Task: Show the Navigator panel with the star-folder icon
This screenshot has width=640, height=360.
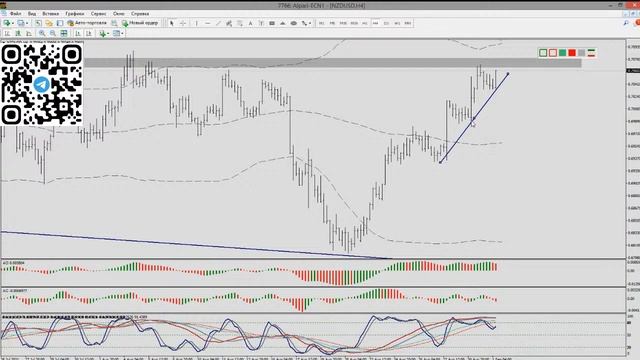Action: coord(49,23)
